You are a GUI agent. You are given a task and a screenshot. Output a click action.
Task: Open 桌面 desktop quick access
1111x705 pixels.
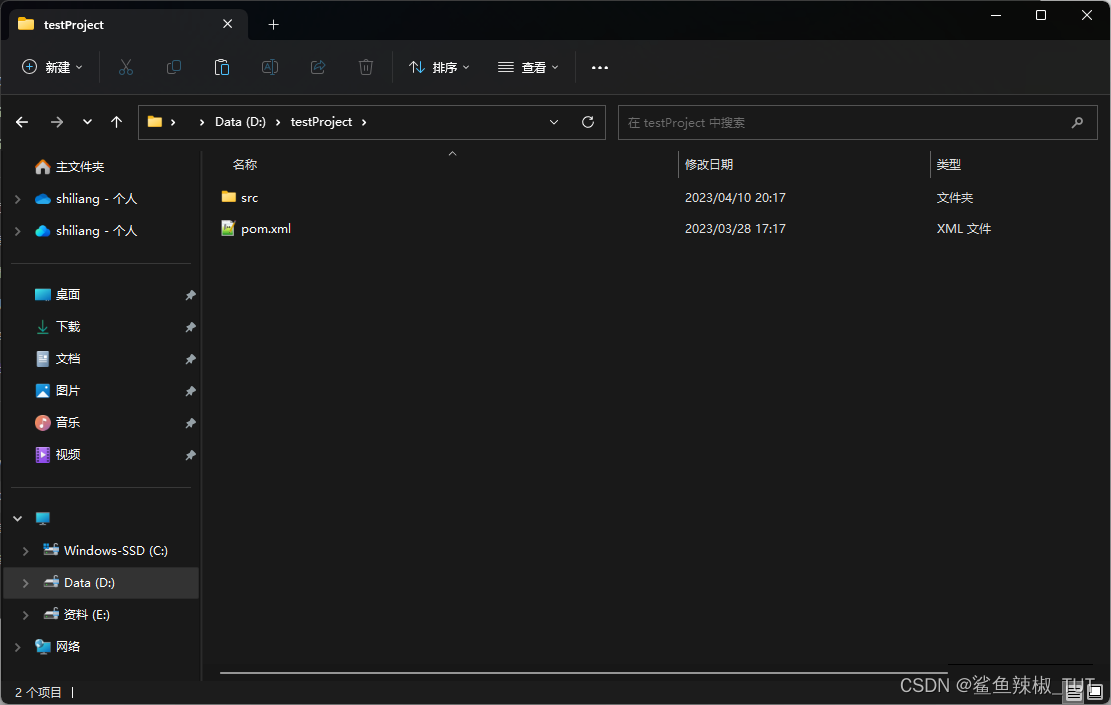tap(57, 294)
